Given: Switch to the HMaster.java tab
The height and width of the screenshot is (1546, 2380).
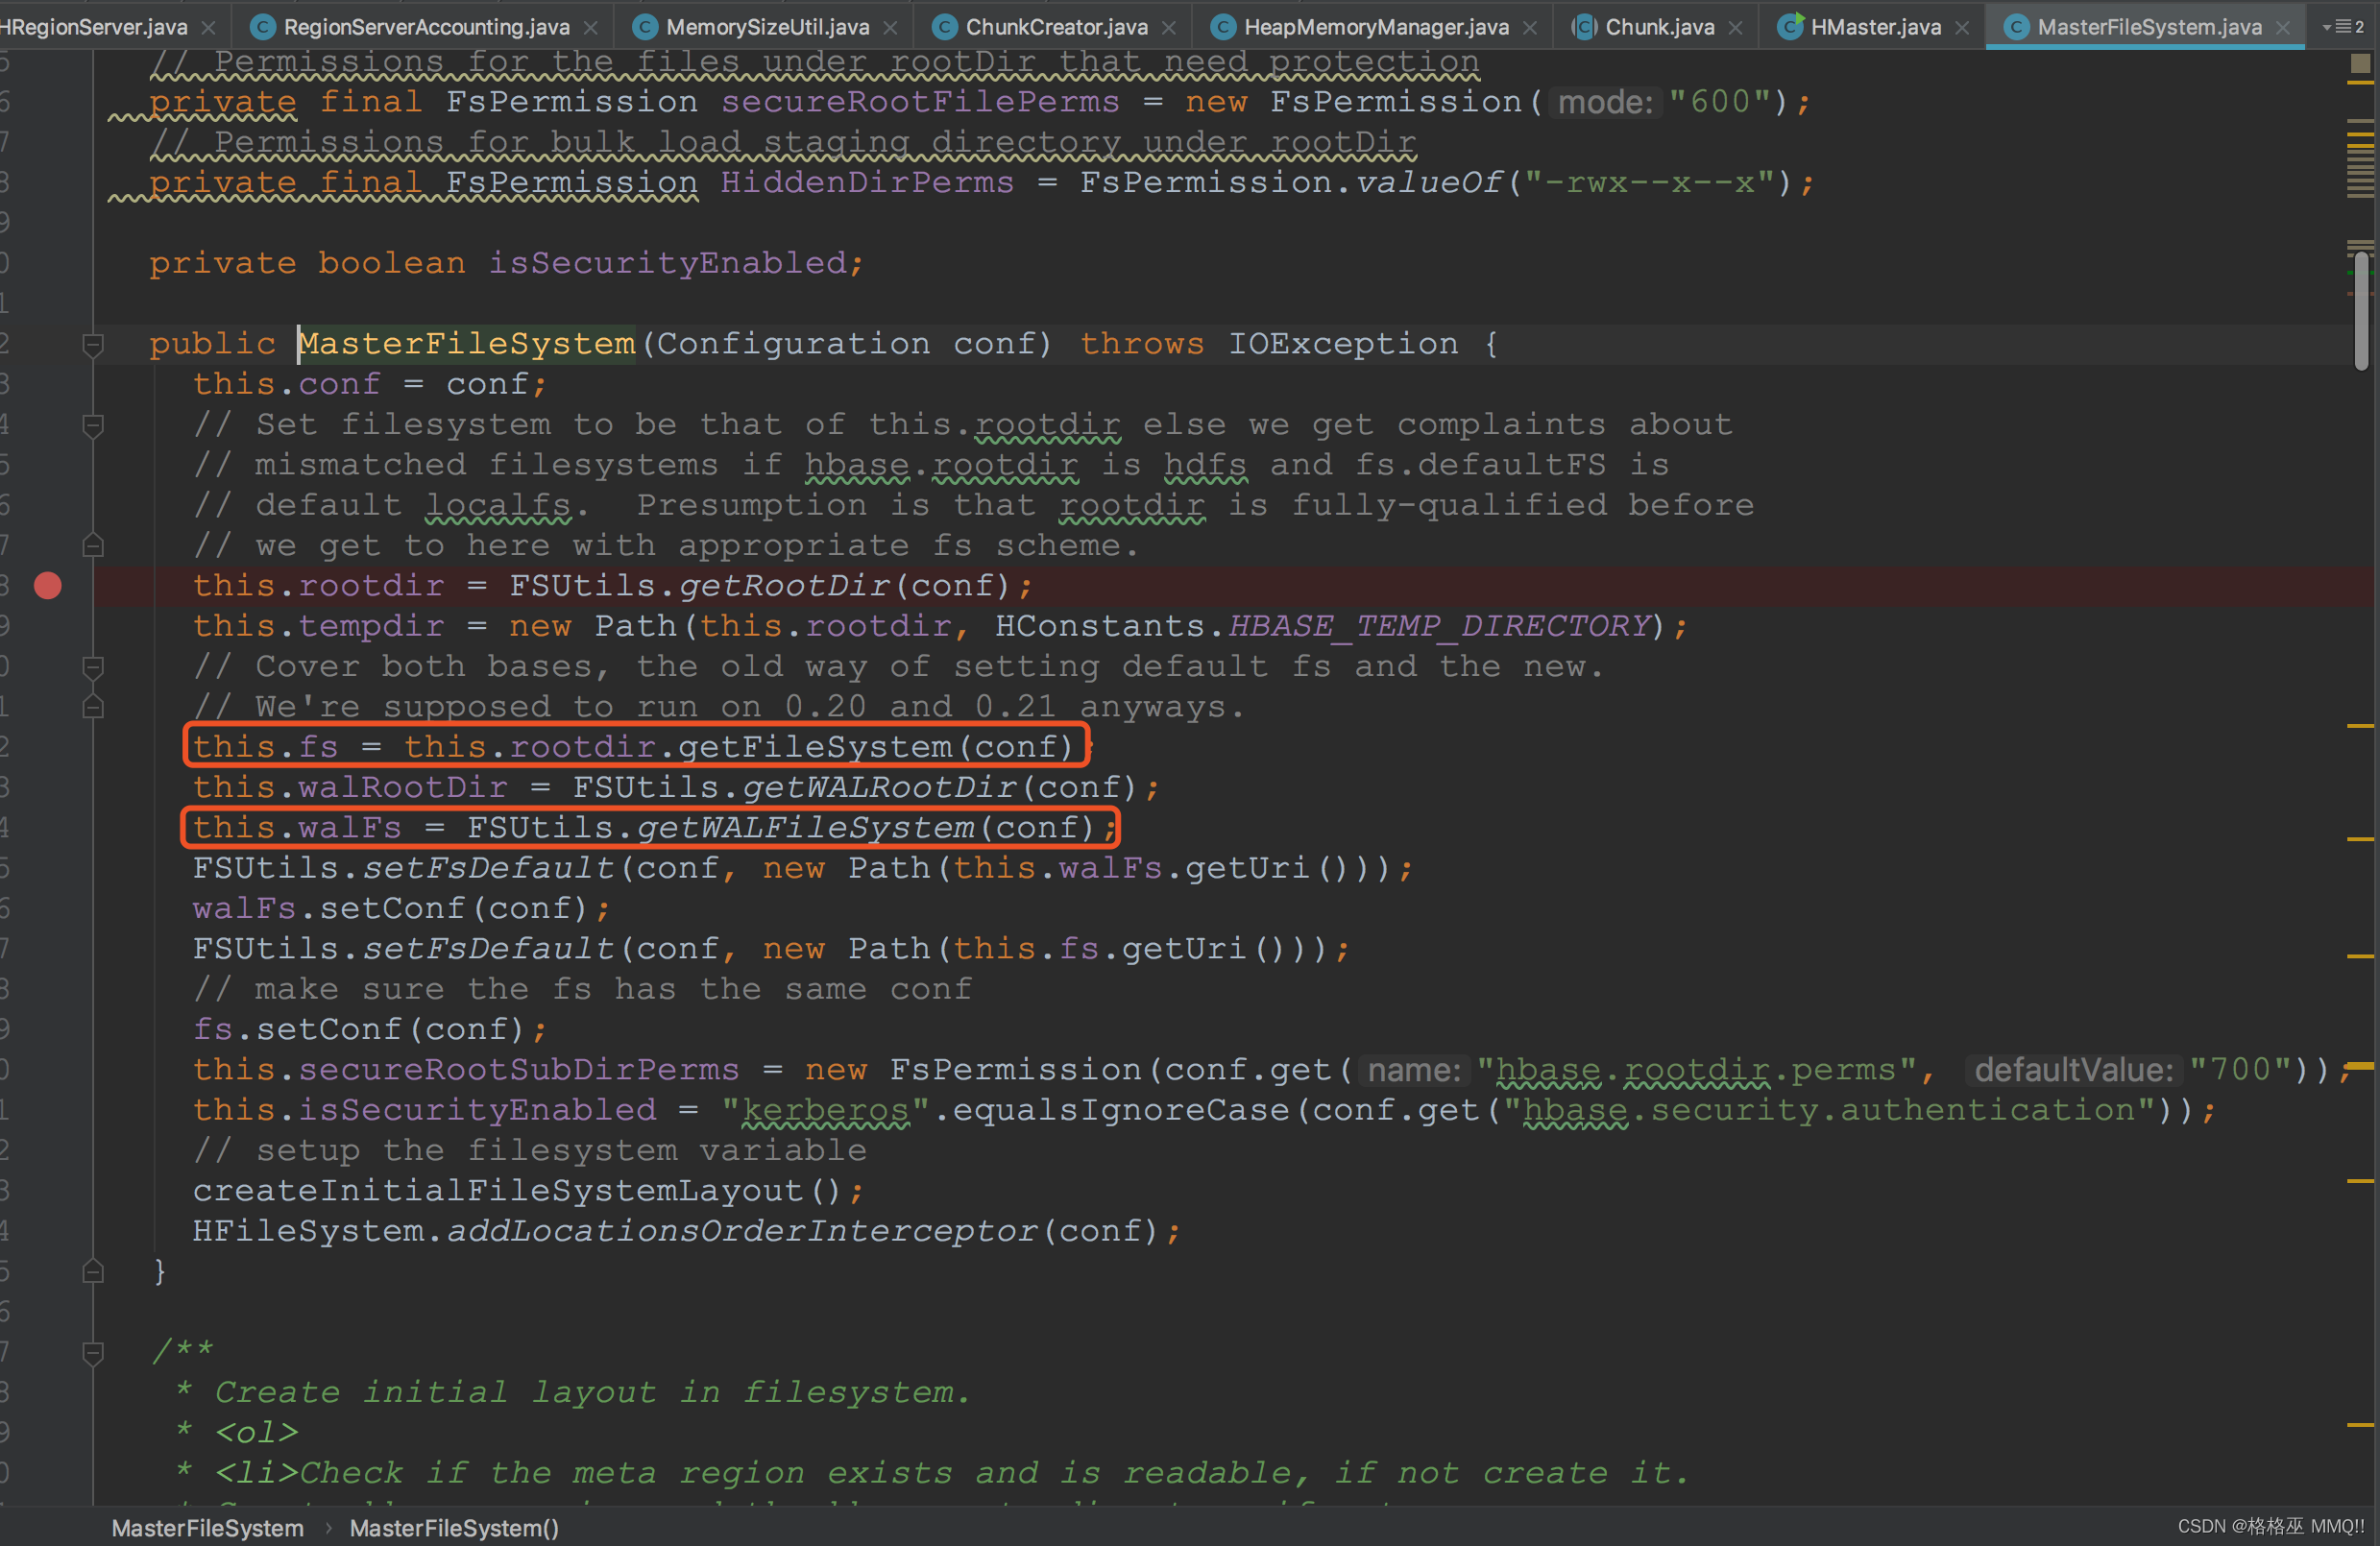Looking at the screenshot, I should (1875, 27).
